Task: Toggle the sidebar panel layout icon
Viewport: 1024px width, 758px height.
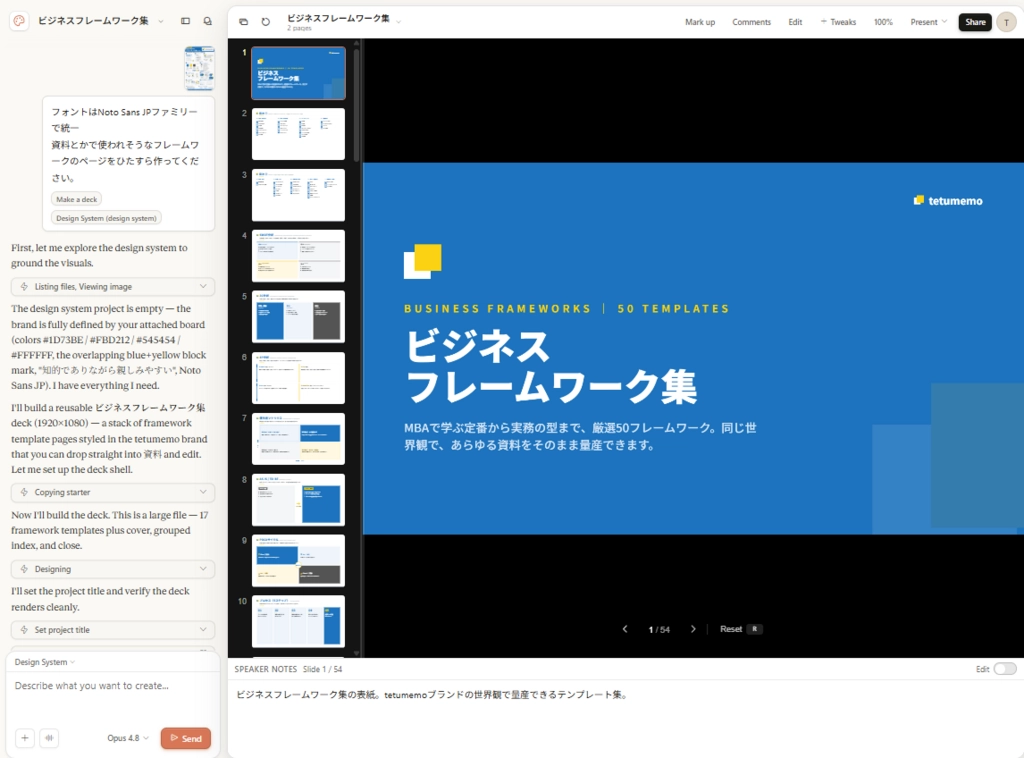Action: [185, 21]
